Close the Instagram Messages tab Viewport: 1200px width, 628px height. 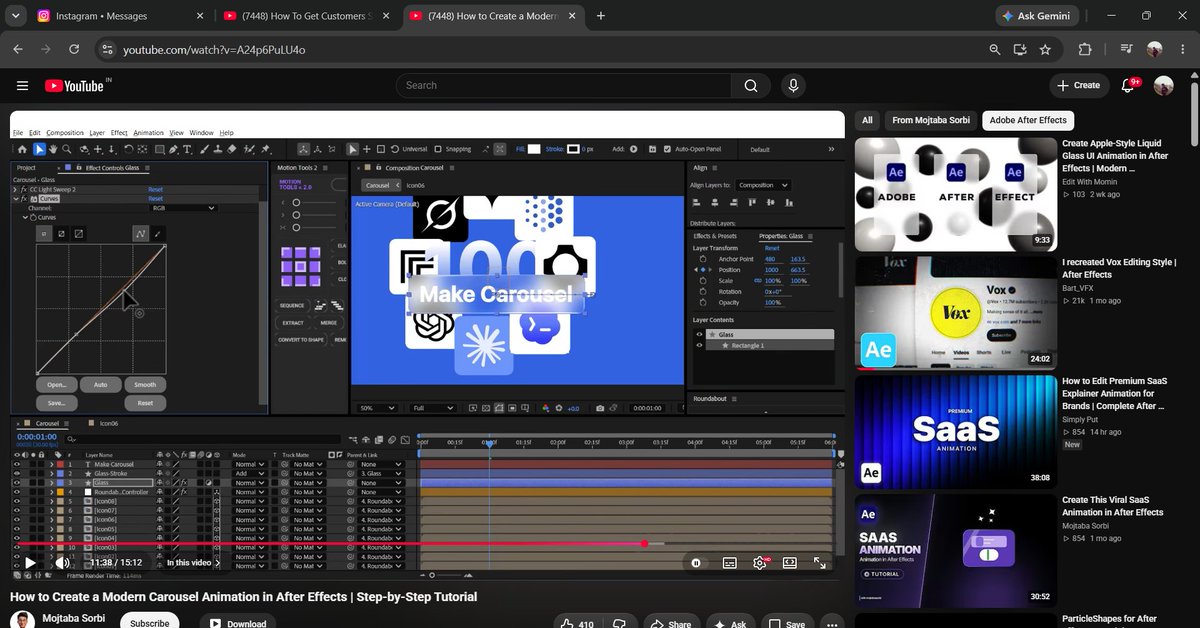[x=201, y=16]
